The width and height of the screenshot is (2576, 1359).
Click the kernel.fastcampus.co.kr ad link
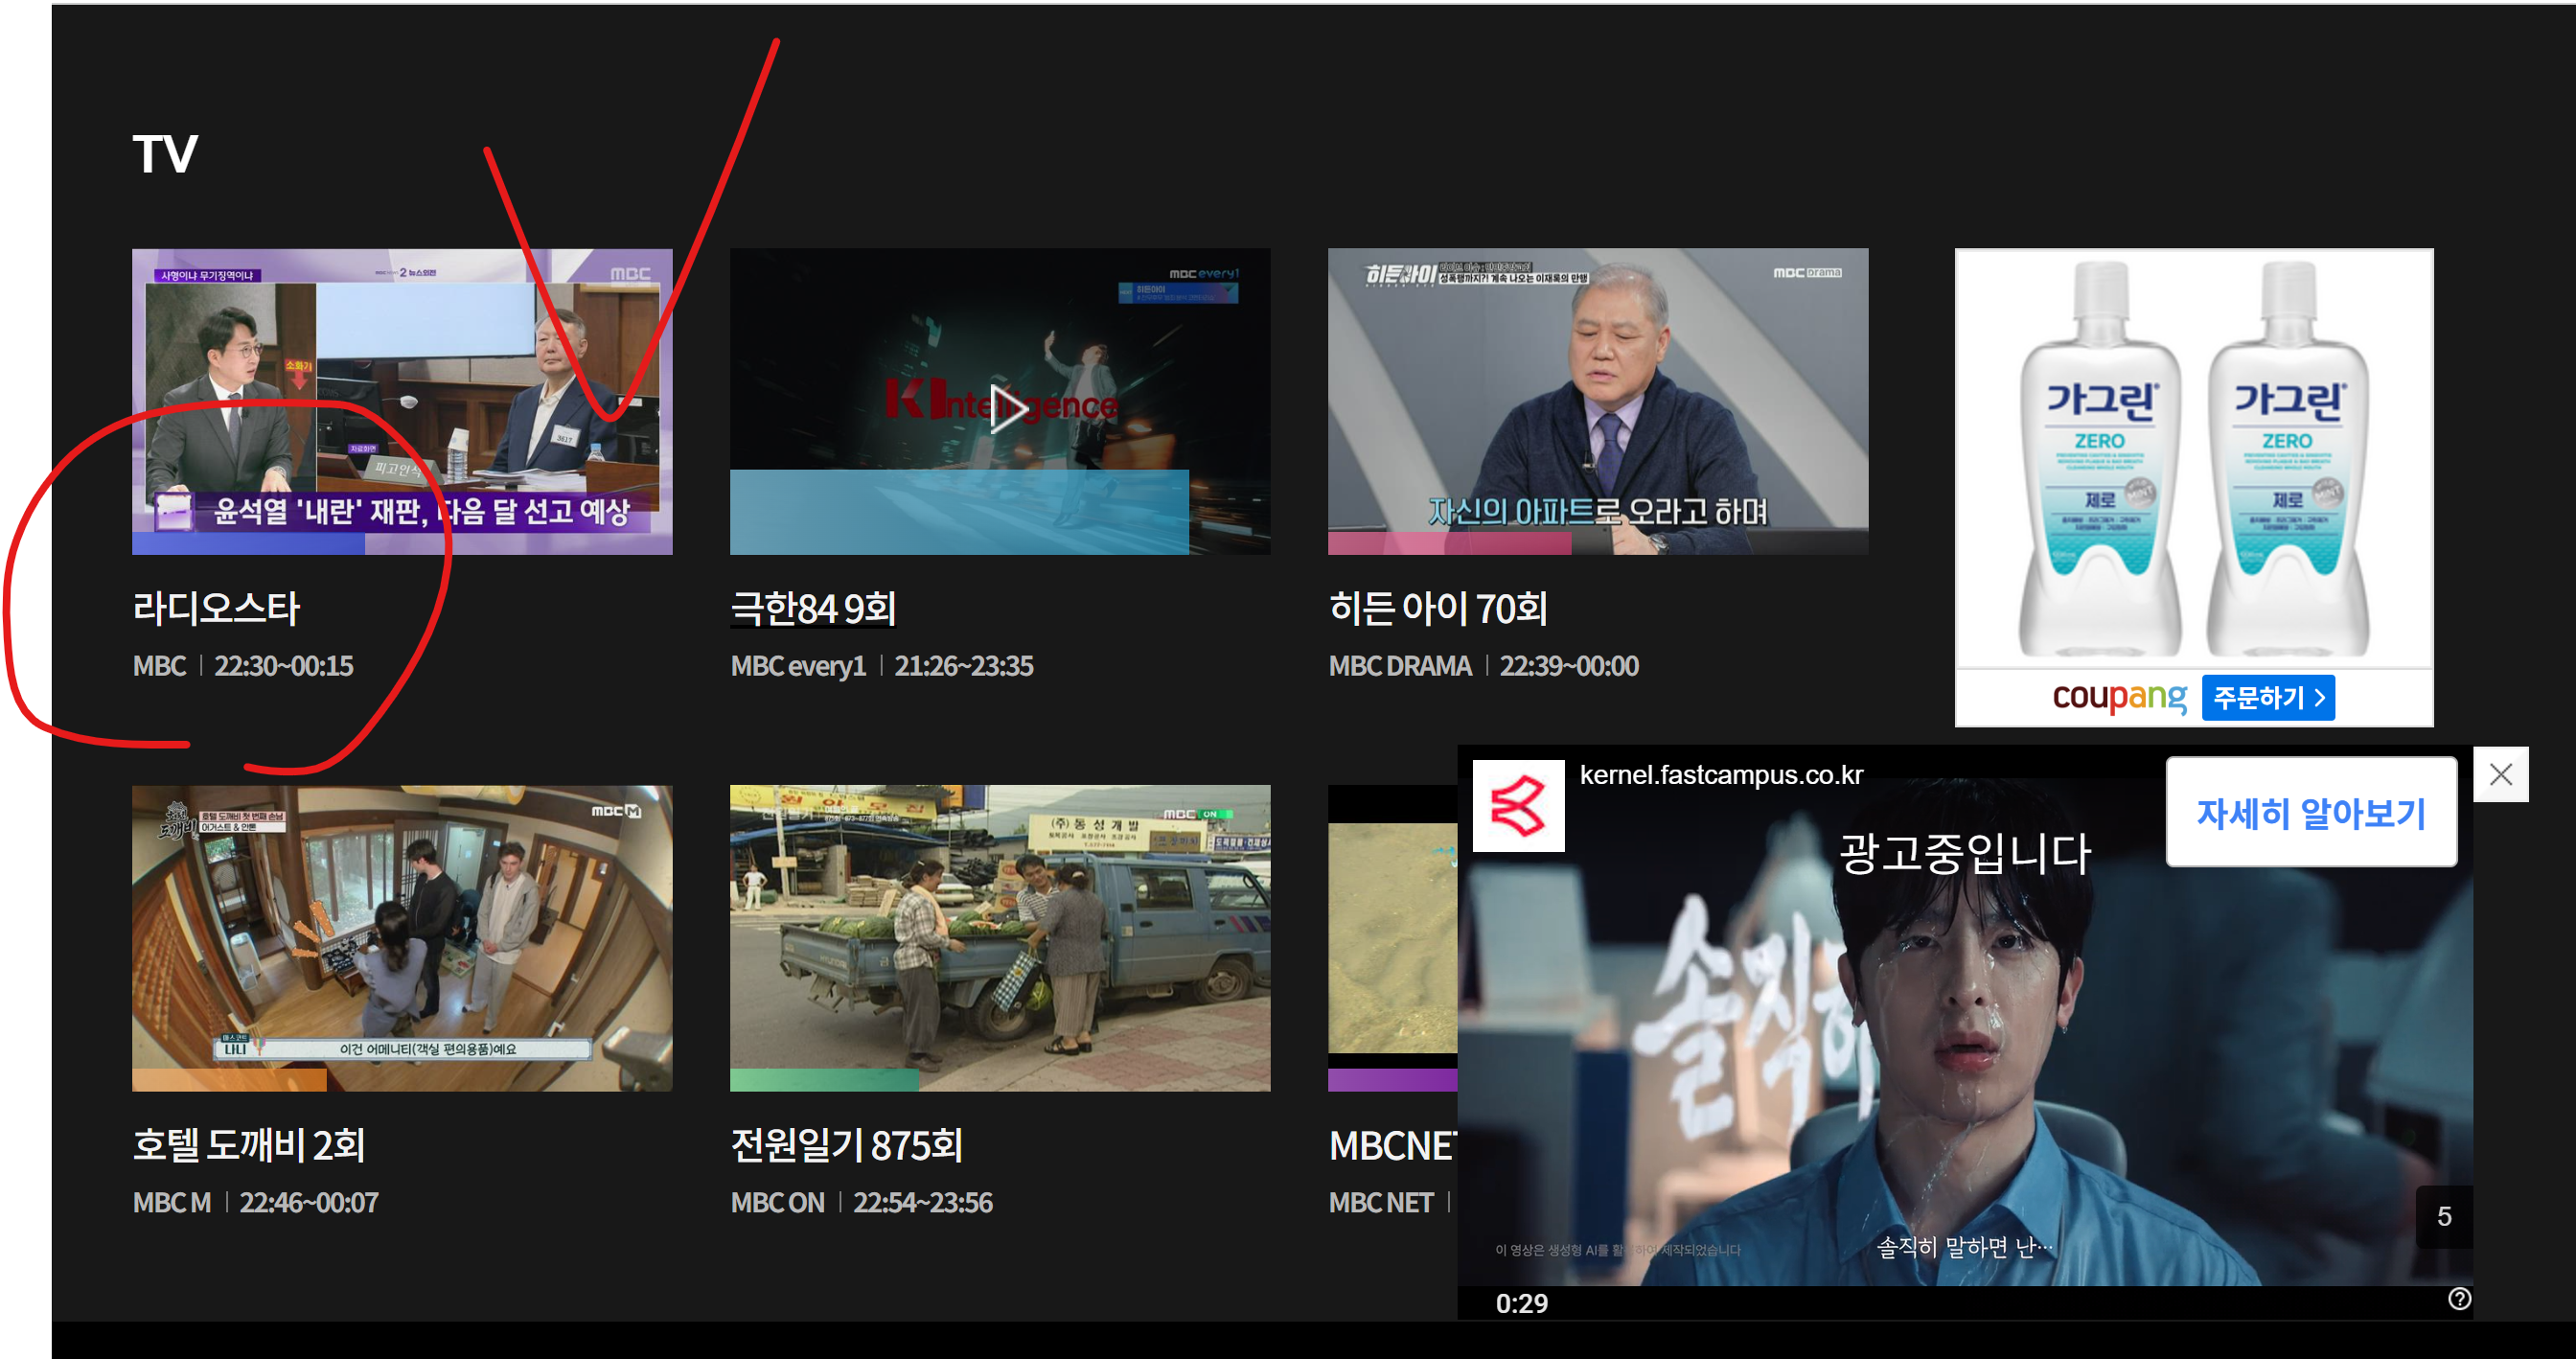tap(1720, 775)
